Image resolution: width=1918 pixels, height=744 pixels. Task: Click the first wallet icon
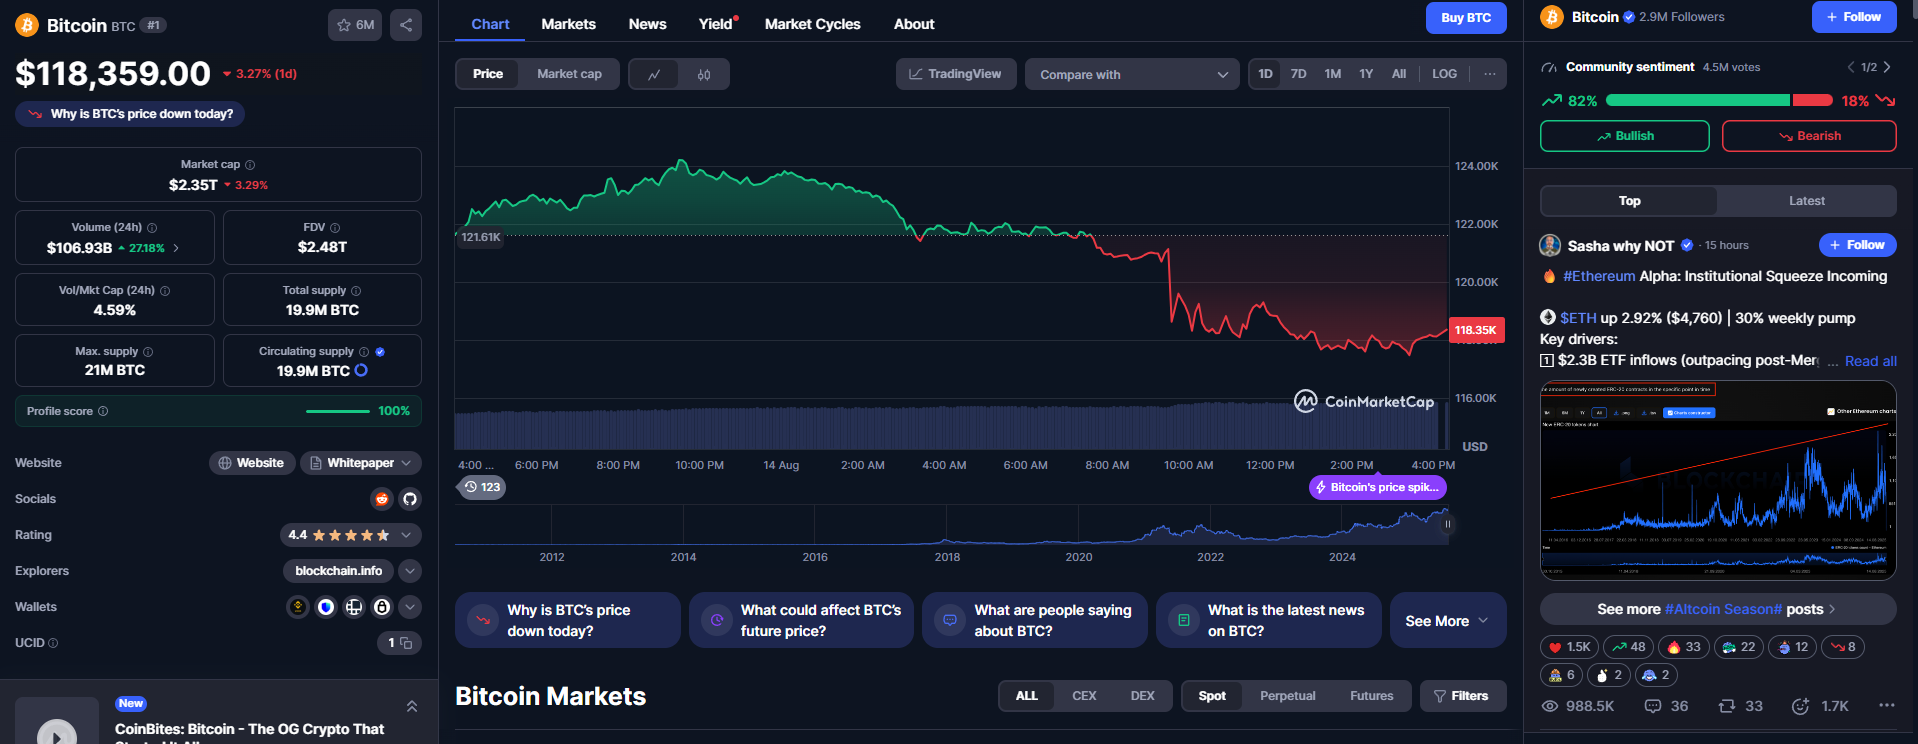click(298, 607)
